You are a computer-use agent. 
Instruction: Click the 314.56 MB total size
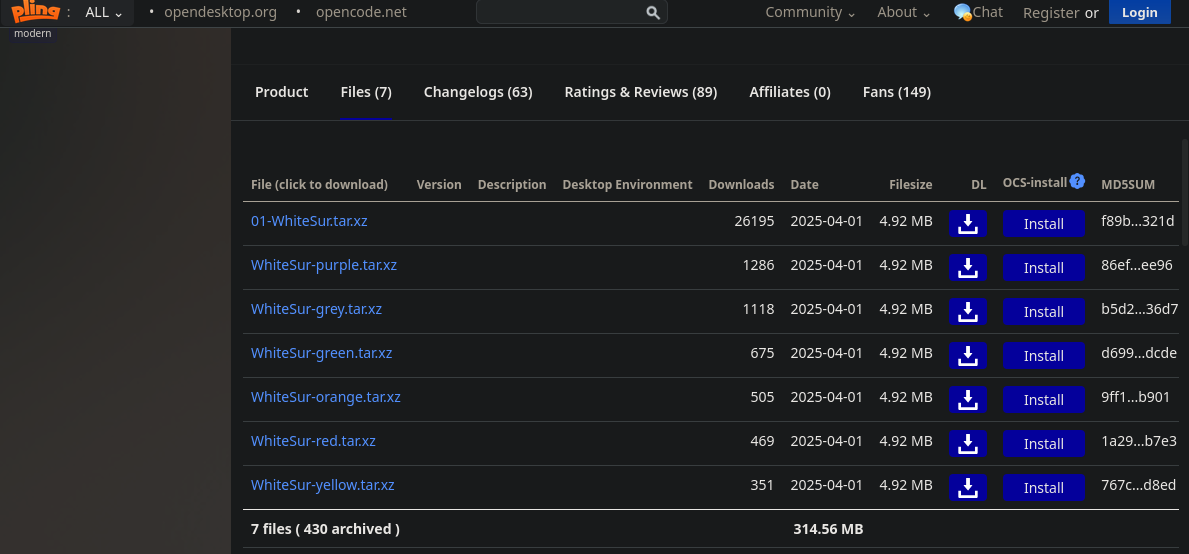coord(828,529)
